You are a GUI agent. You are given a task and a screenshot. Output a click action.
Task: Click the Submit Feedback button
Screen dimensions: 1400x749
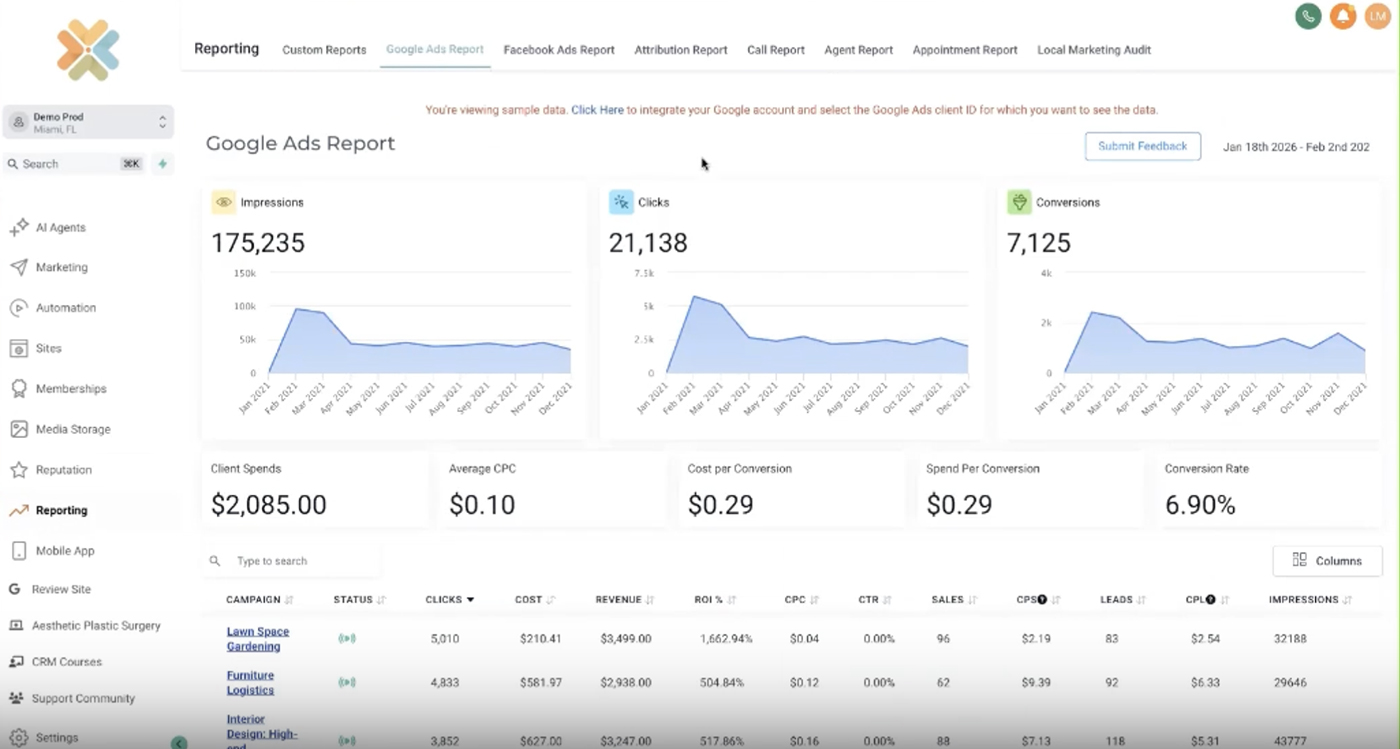point(1143,146)
